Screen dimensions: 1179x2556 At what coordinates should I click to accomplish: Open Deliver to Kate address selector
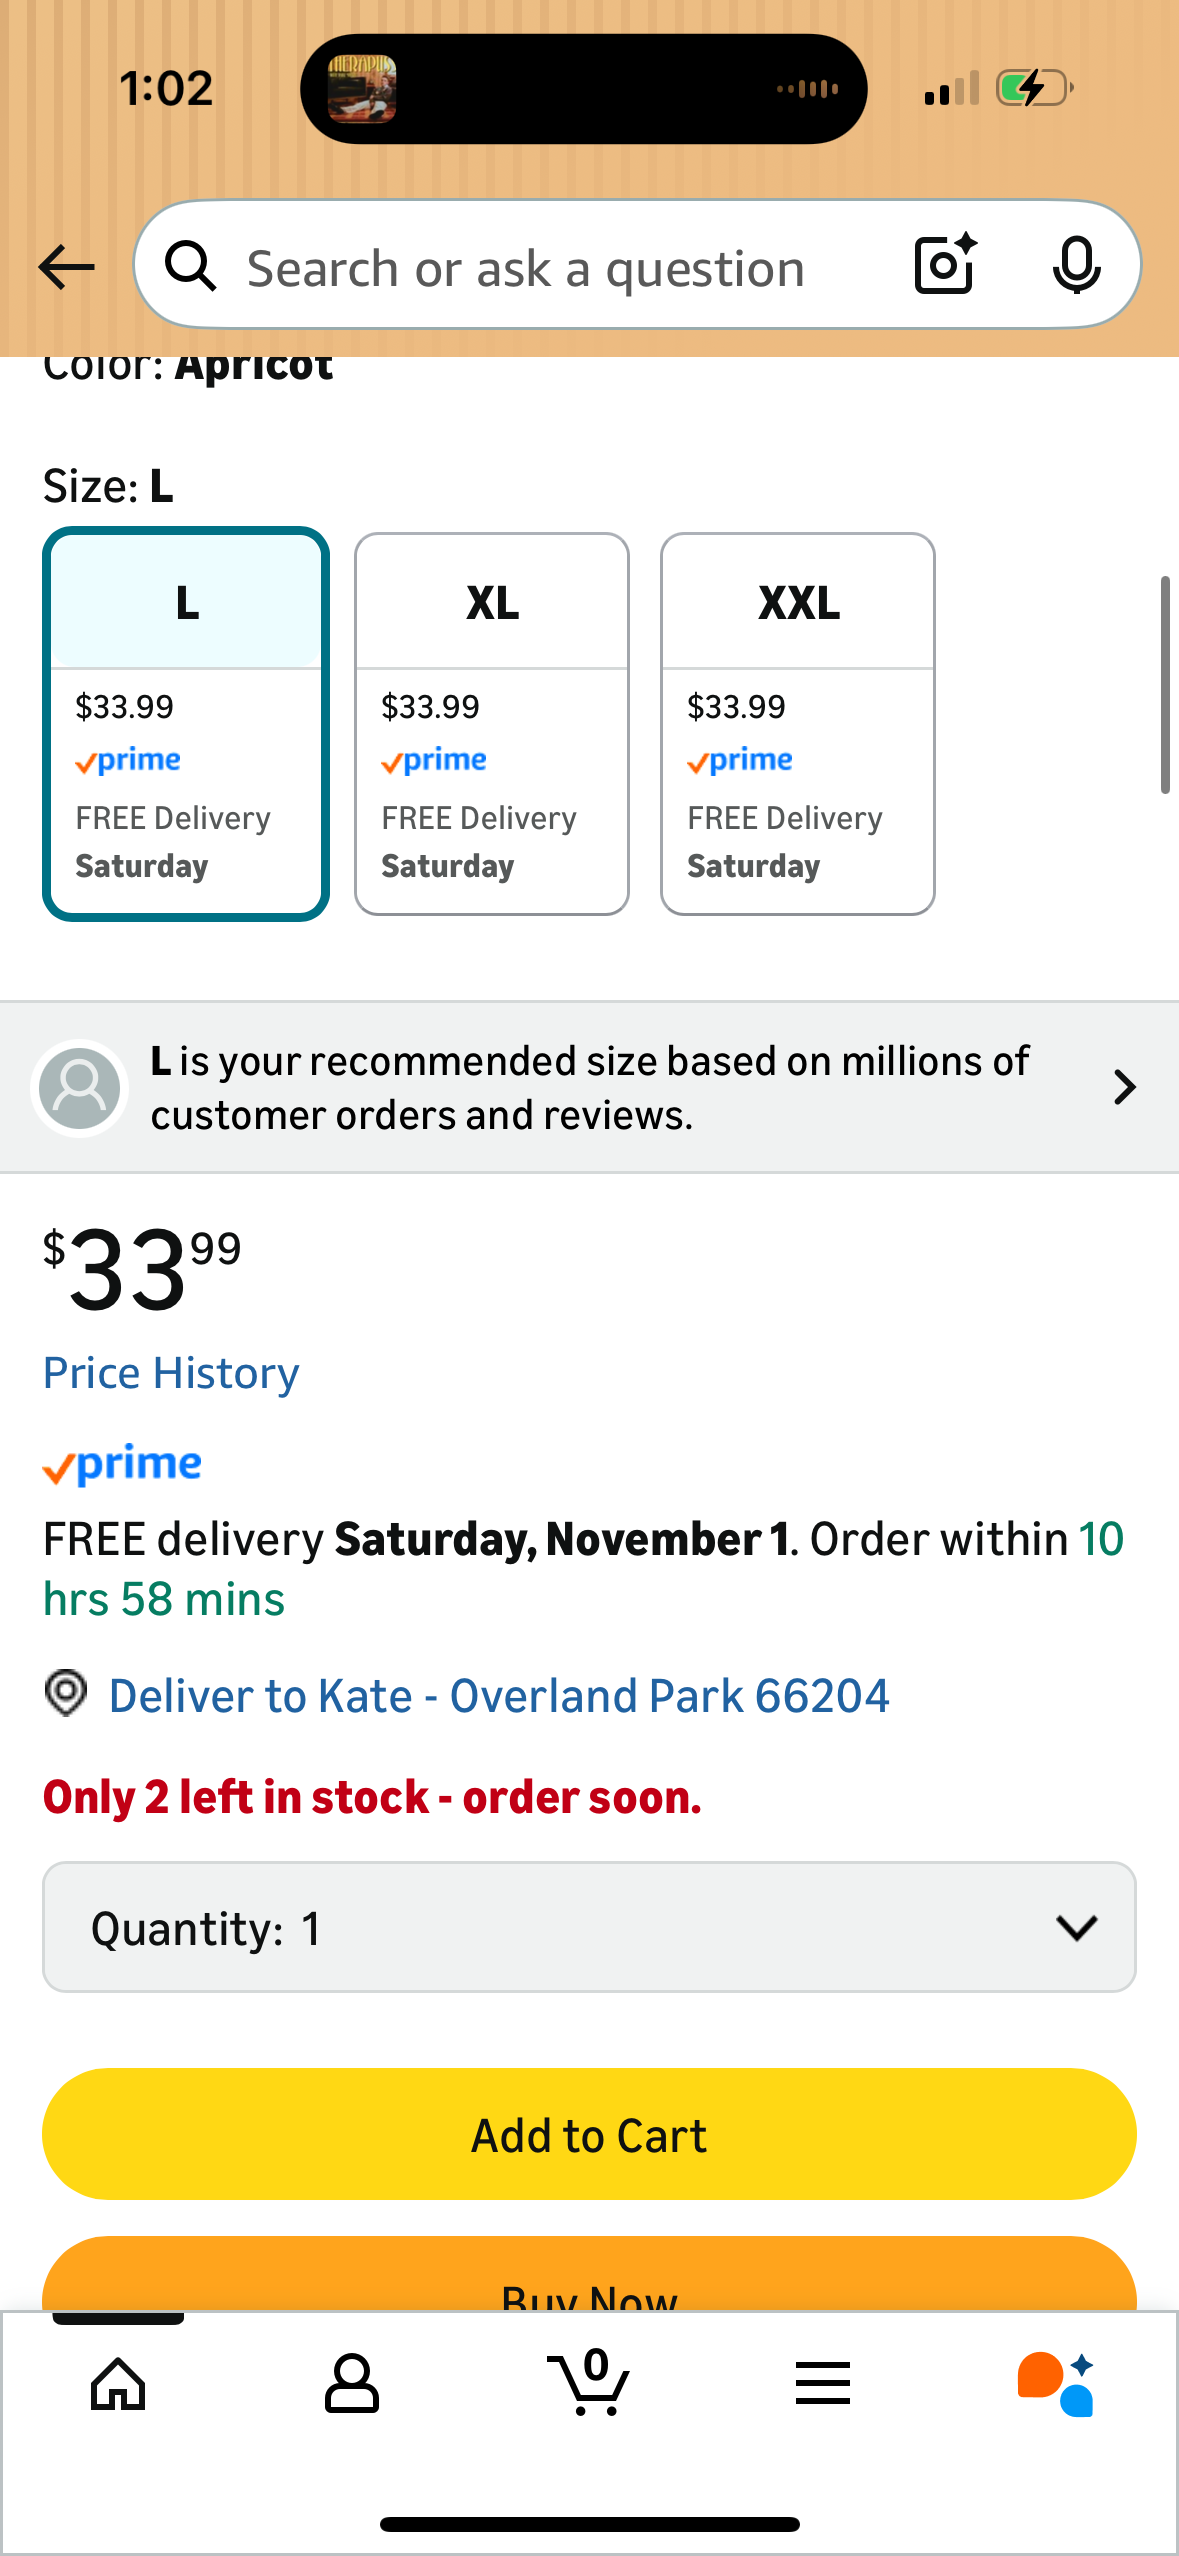pos(498,1696)
